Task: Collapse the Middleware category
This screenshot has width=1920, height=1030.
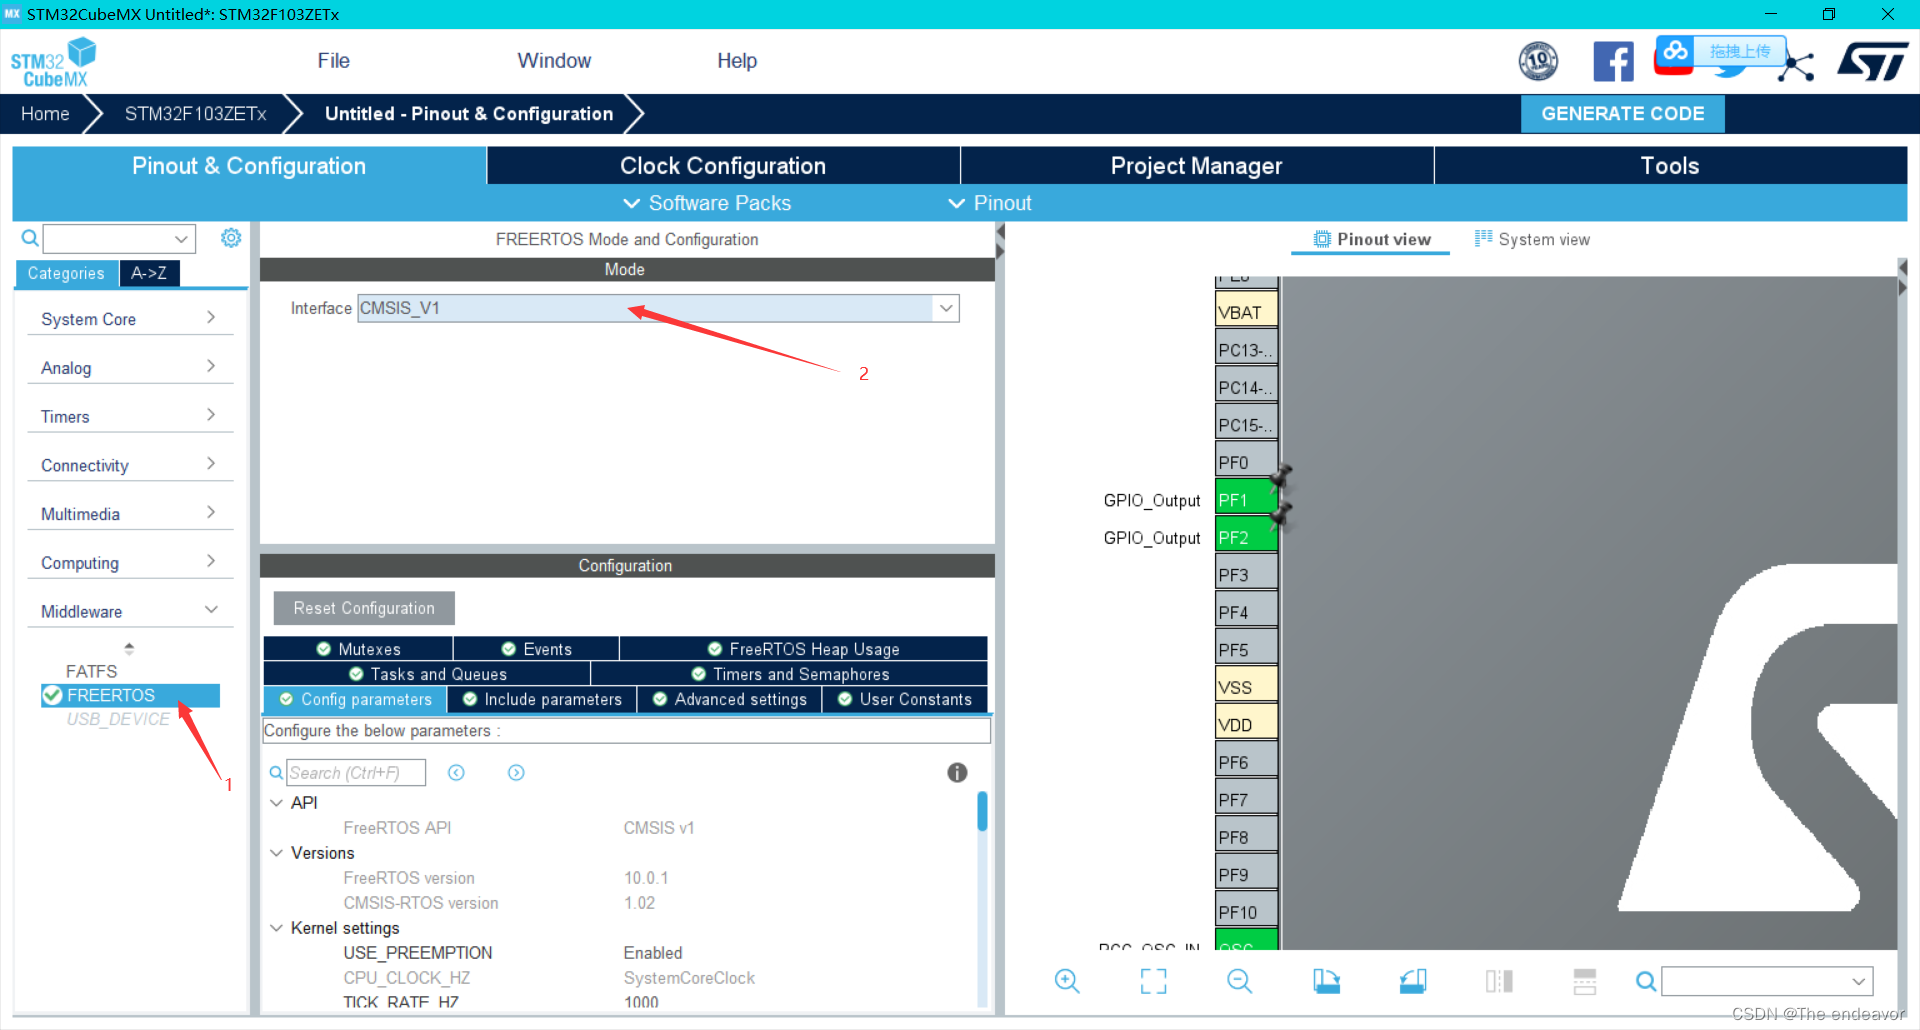Action: pyautogui.click(x=129, y=611)
